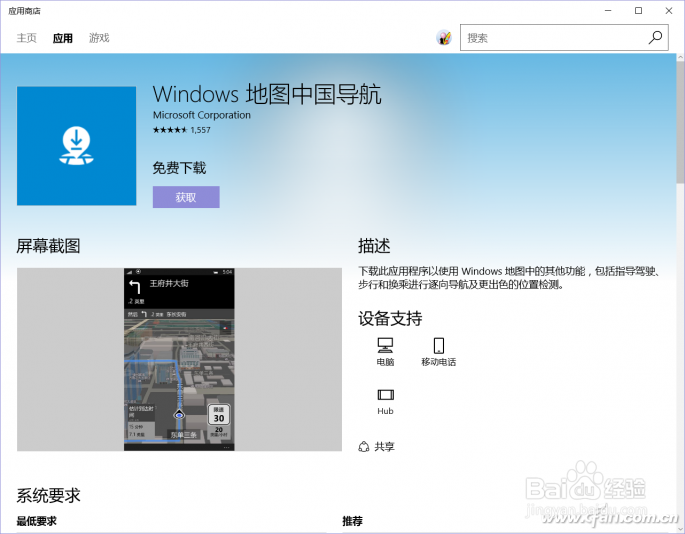
Task: Click the 最低要求 label
Action: point(37,521)
